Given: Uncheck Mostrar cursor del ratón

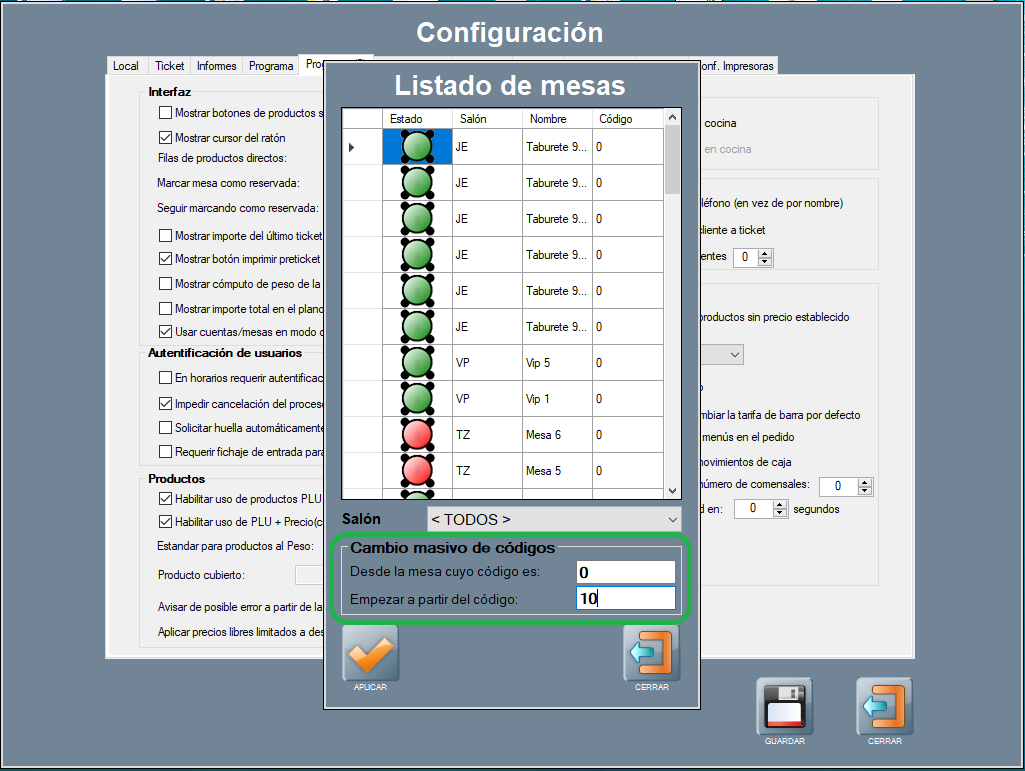Looking at the screenshot, I should [166, 138].
